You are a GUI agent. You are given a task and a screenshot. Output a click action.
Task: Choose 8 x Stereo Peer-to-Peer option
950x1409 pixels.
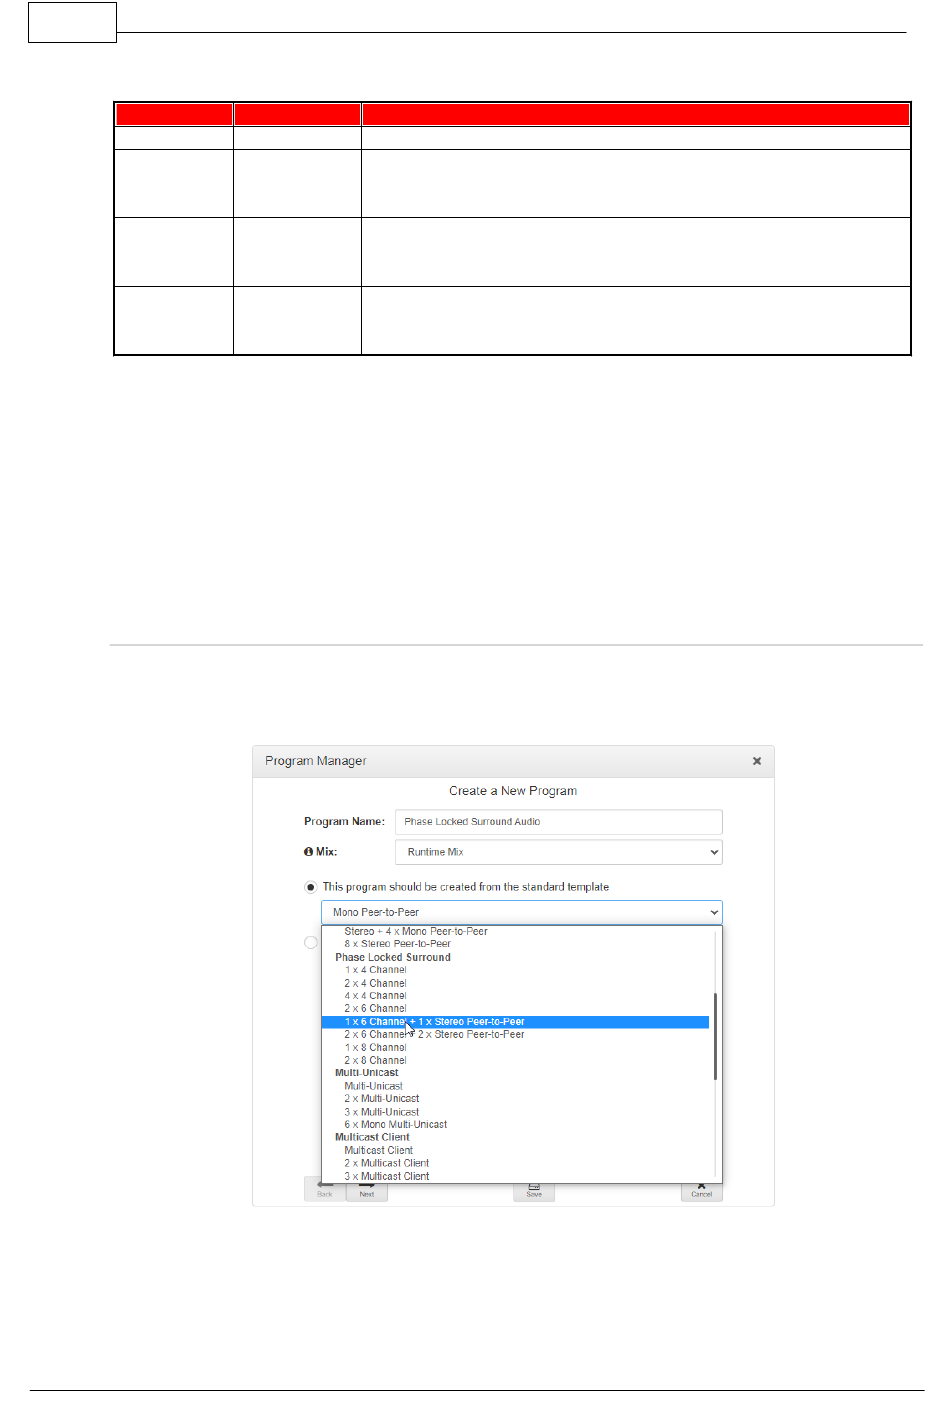click(x=398, y=944)
